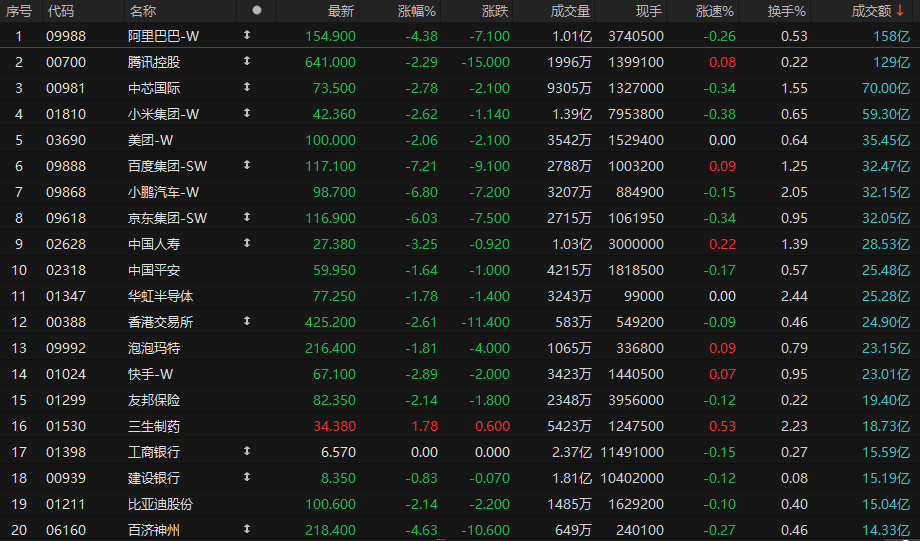Sort by 成交量 column header

(570, 11)
